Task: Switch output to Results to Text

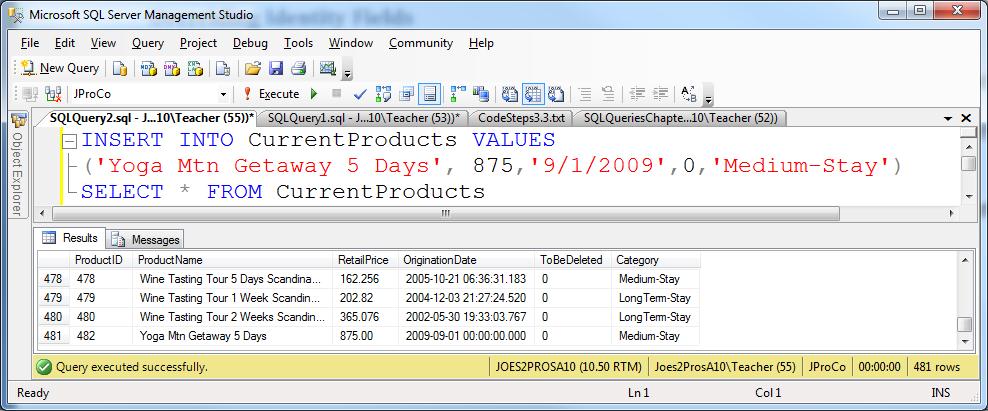Action: tap(510, 94)
